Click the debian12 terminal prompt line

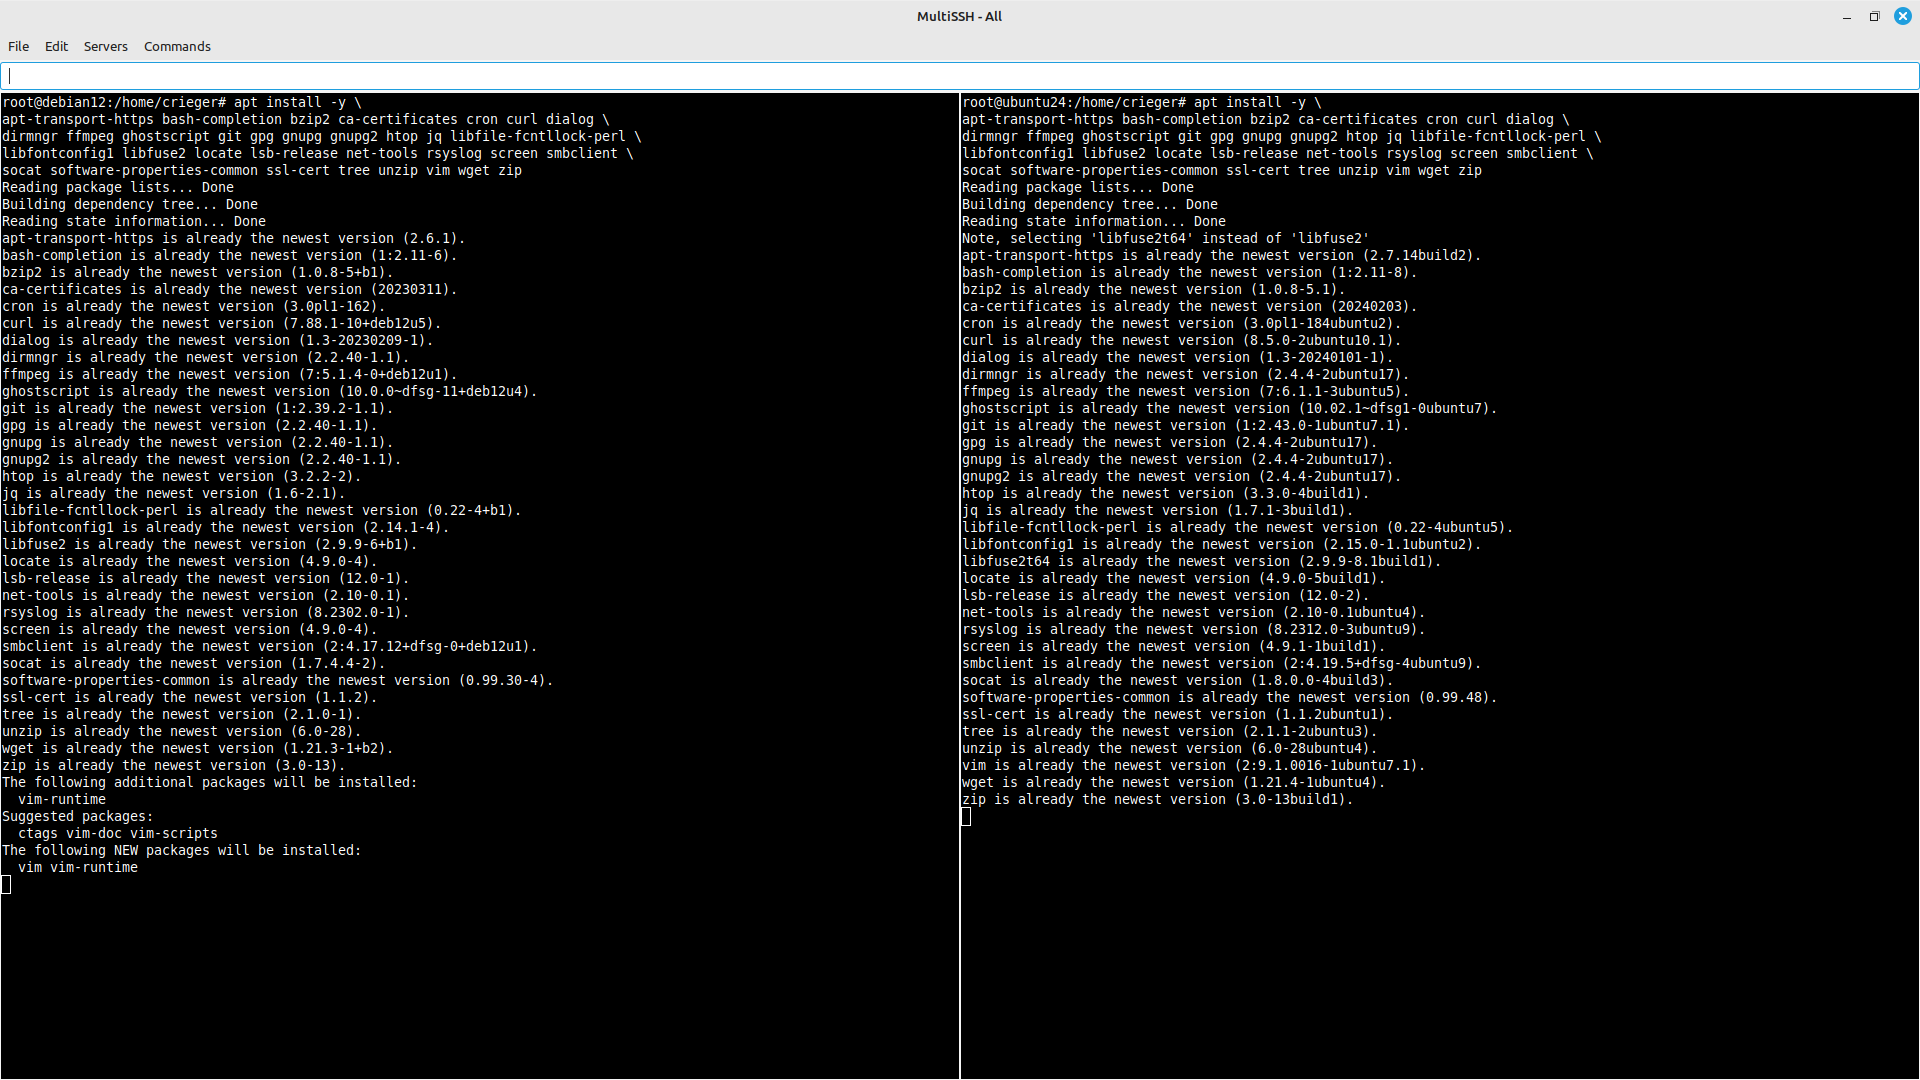click(182, 102)
